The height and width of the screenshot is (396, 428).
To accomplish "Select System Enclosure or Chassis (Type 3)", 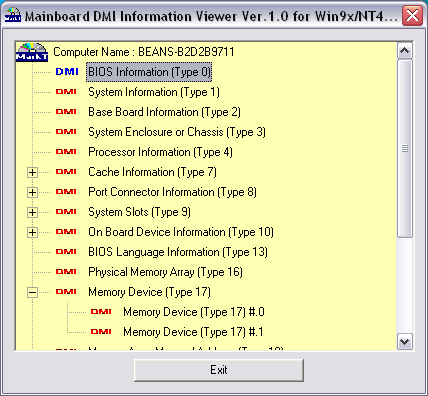I will 177,132.
